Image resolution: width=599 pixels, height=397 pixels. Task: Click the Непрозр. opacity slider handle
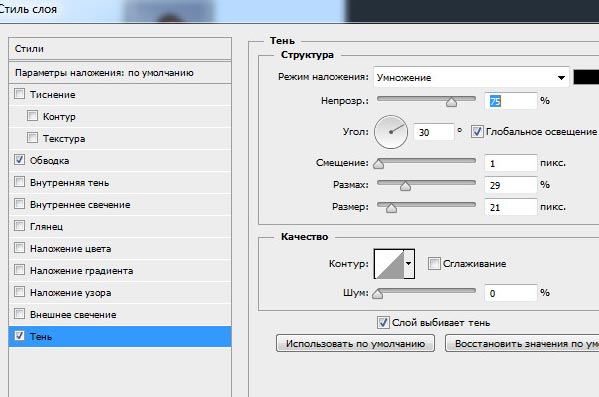click(452, 102)
